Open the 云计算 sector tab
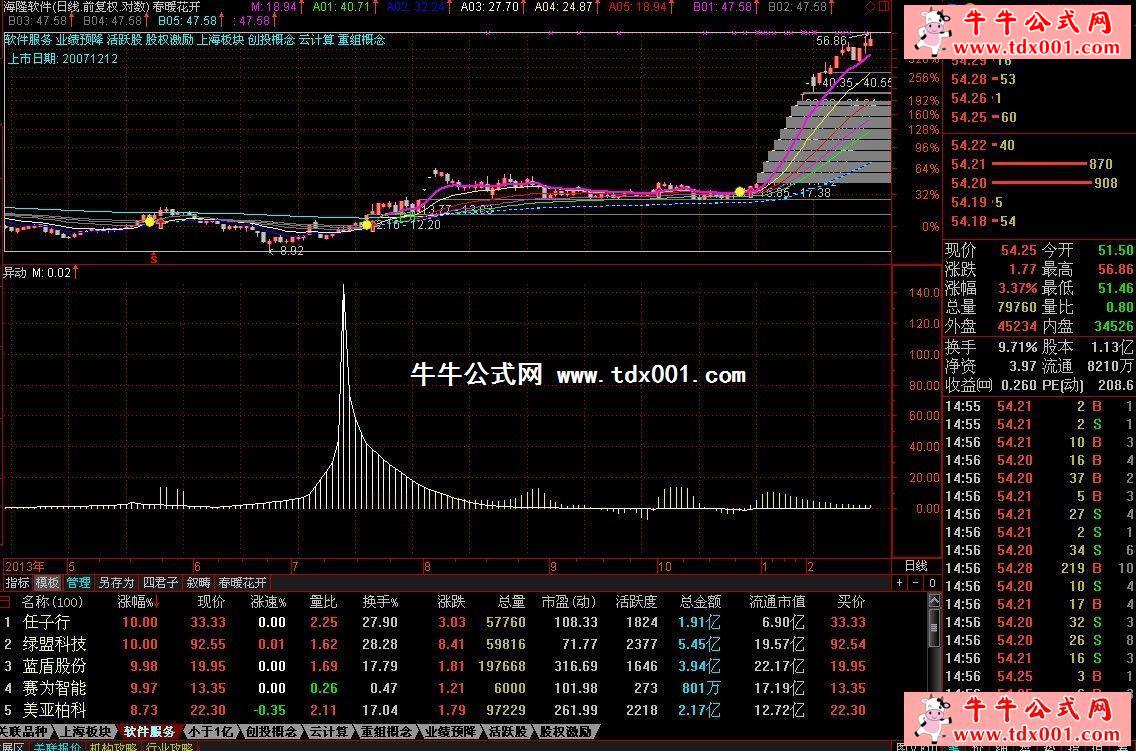Viewport: 1136px width, 751px height. point(328,732)
